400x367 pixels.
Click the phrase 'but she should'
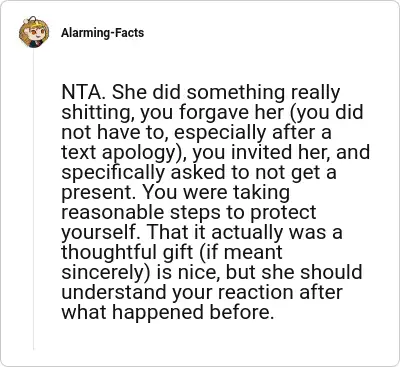click(x=294, y=272)
